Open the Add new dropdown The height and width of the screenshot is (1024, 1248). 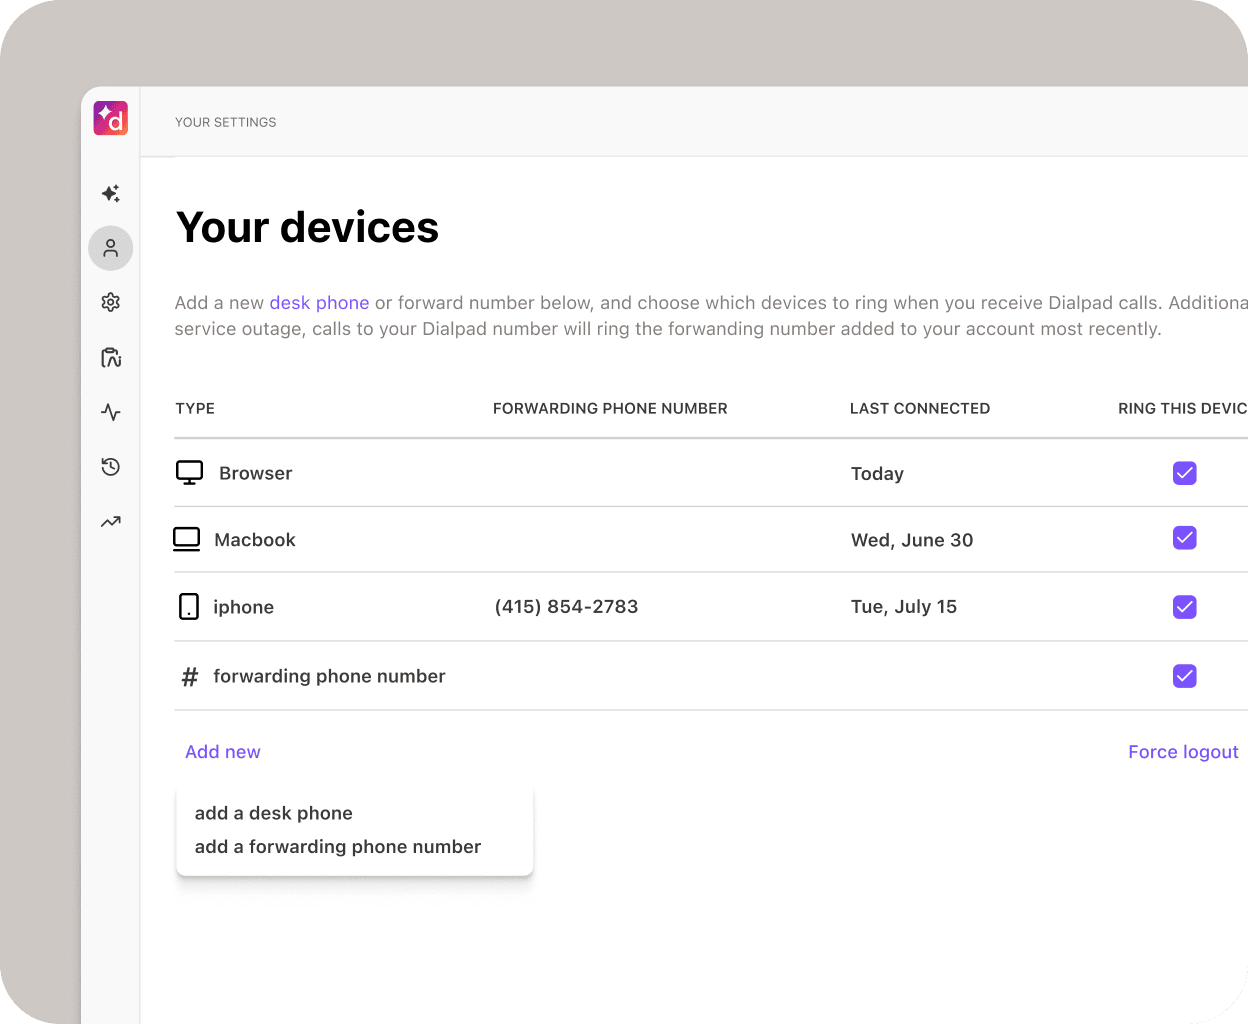coord(222,751)
